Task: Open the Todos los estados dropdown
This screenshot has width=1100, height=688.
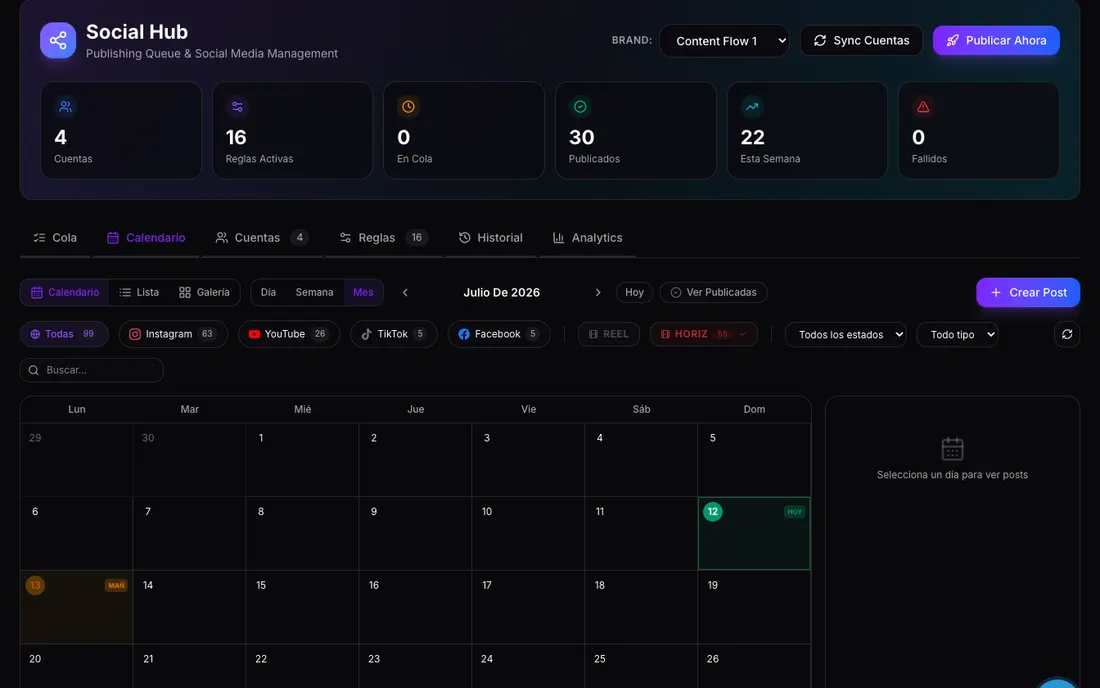Action: pyautogui.click(x=845, y=335)
